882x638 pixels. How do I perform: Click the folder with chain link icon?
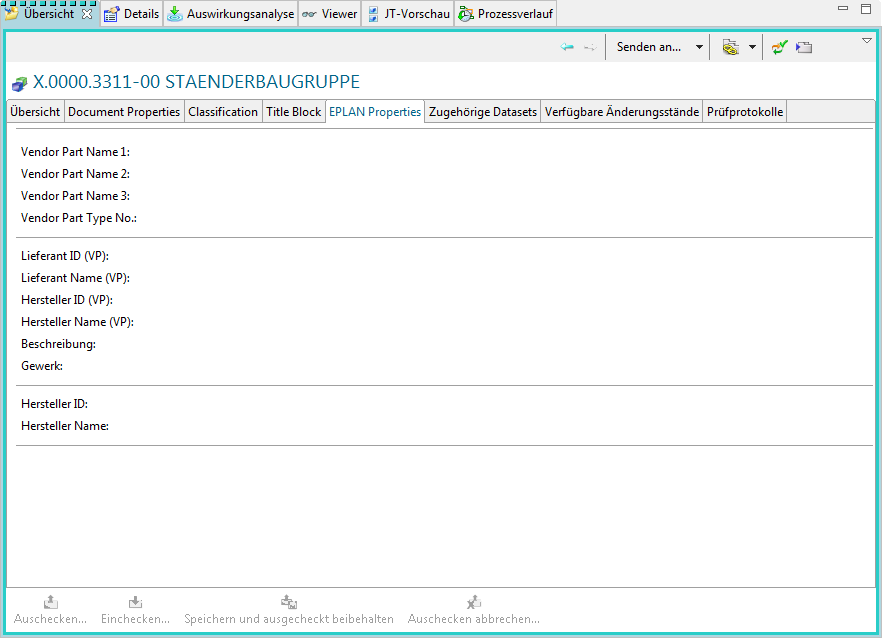pos(731,47)
